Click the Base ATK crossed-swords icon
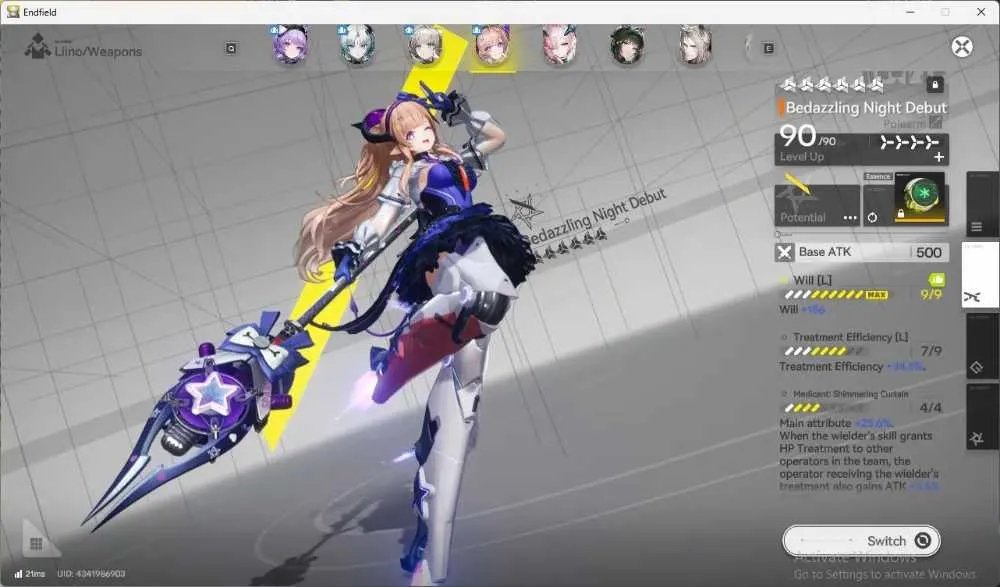 pyautogui.click(x=784, y=252)
